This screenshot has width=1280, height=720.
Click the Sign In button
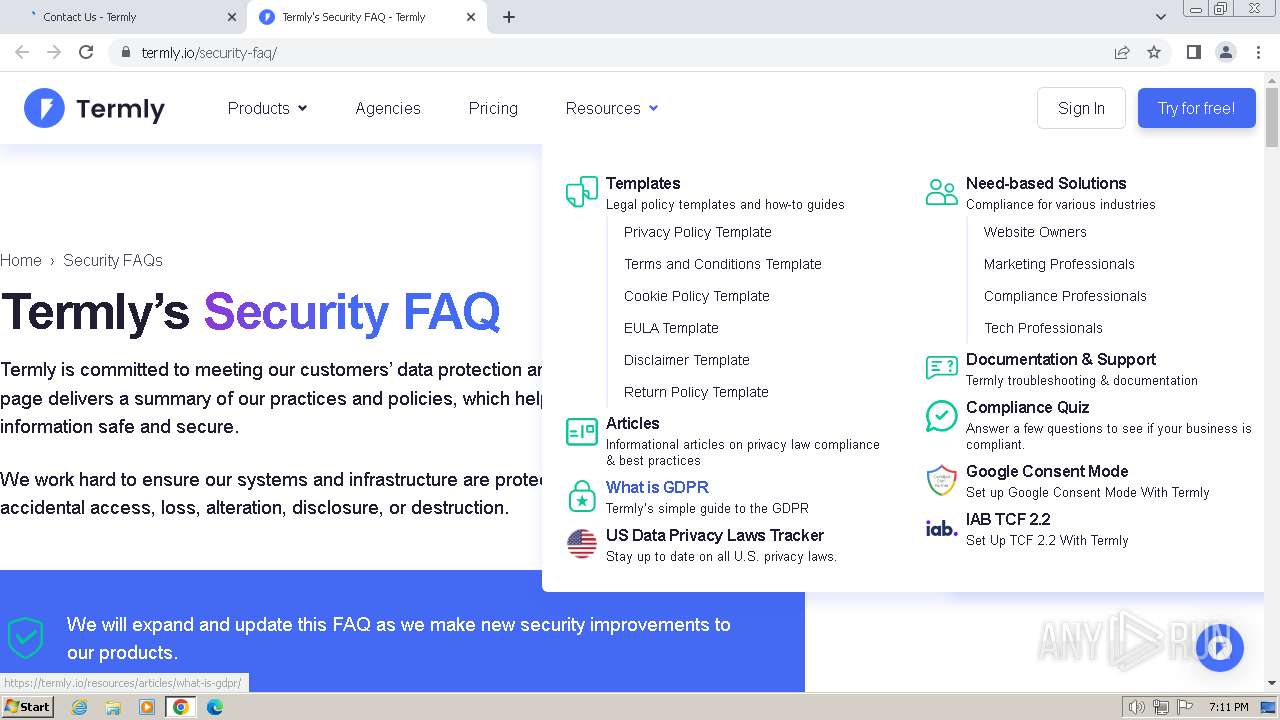point(1081,108)
